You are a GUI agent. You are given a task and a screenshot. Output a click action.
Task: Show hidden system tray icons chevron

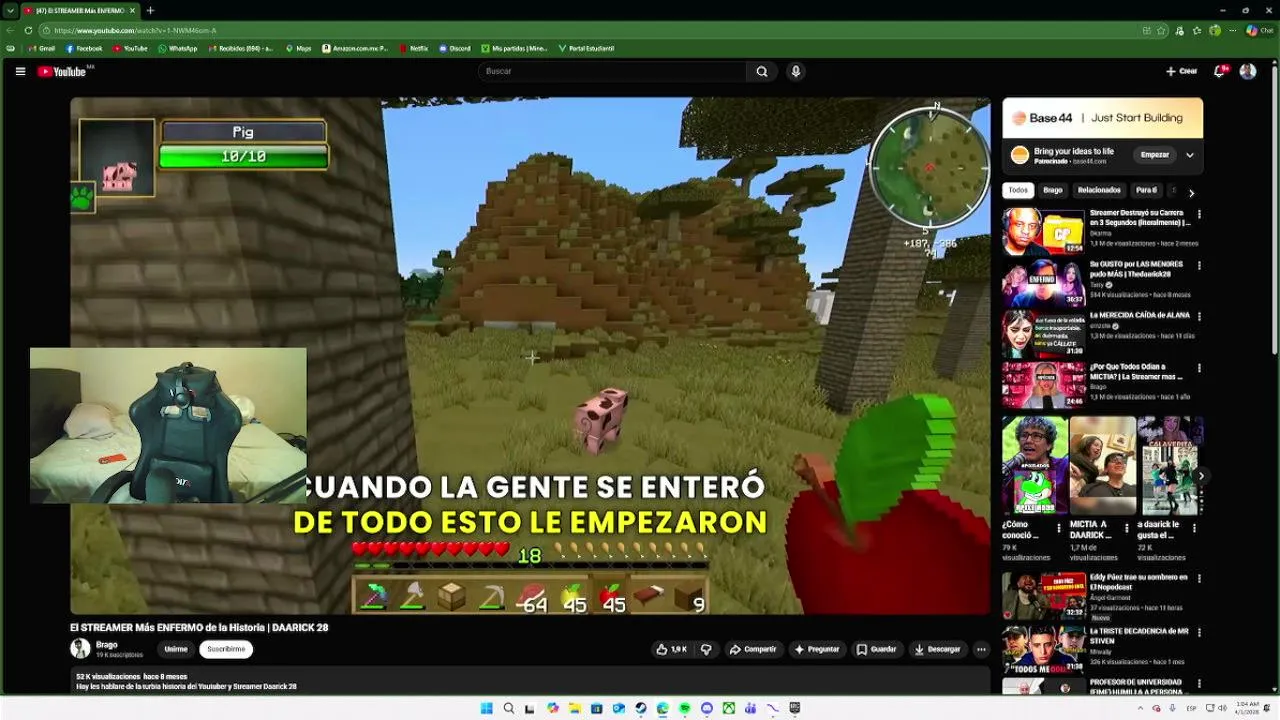(x=1141, y=708)
